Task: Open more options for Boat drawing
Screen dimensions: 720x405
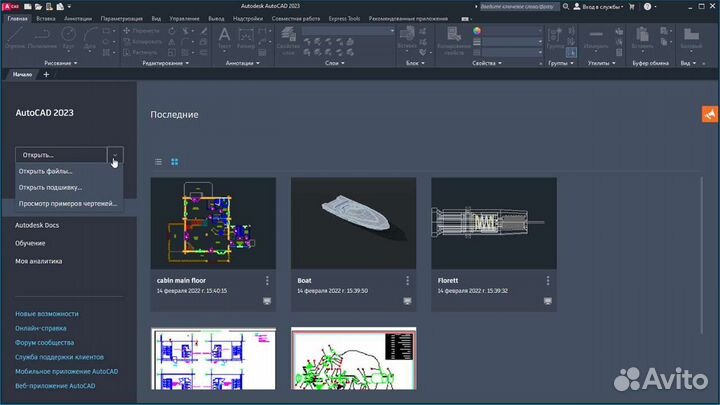Action: coord(407,281)
